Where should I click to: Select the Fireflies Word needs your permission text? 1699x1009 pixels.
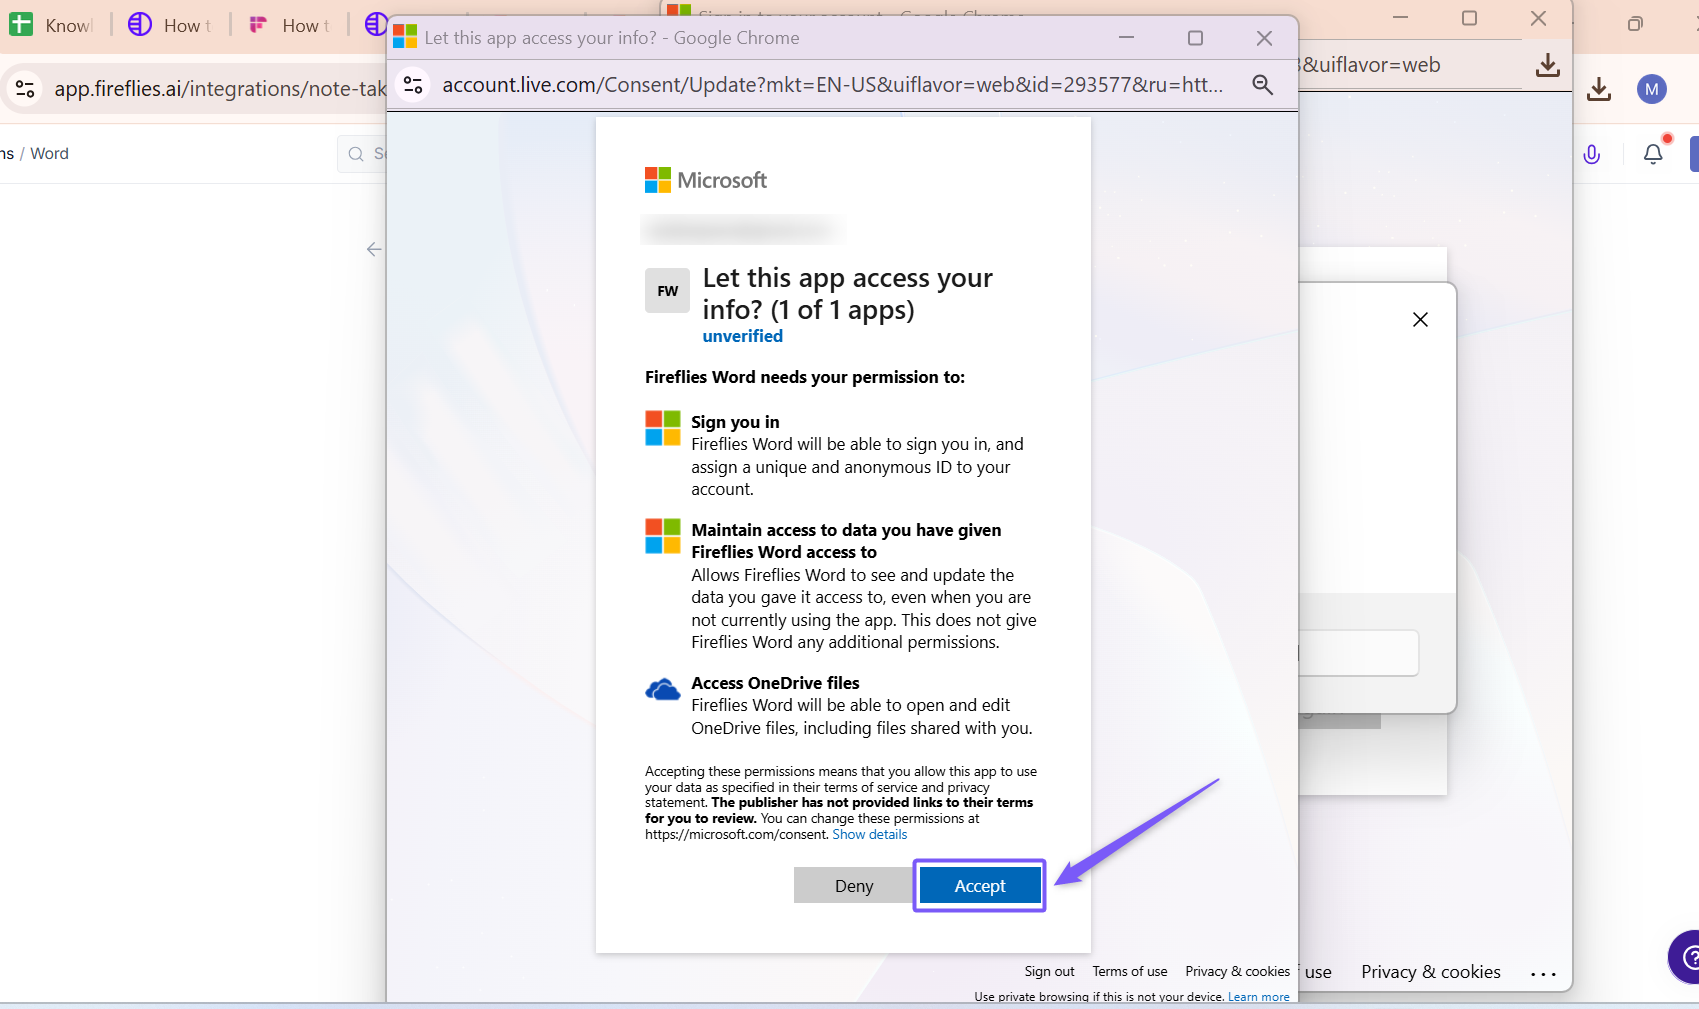click(x=805, y=377)
